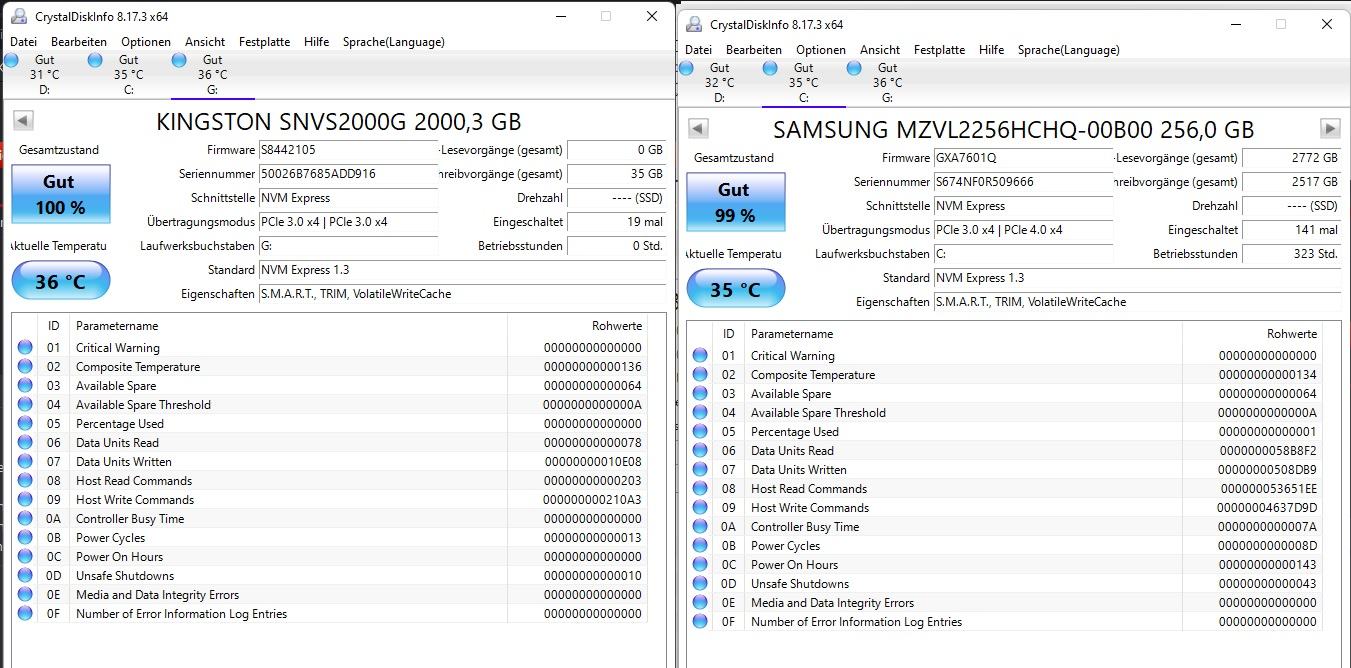Go to next disk in right SAMSUNG window
Viewport: 1351px width, 668px height.
click(x=1330, y=129)
